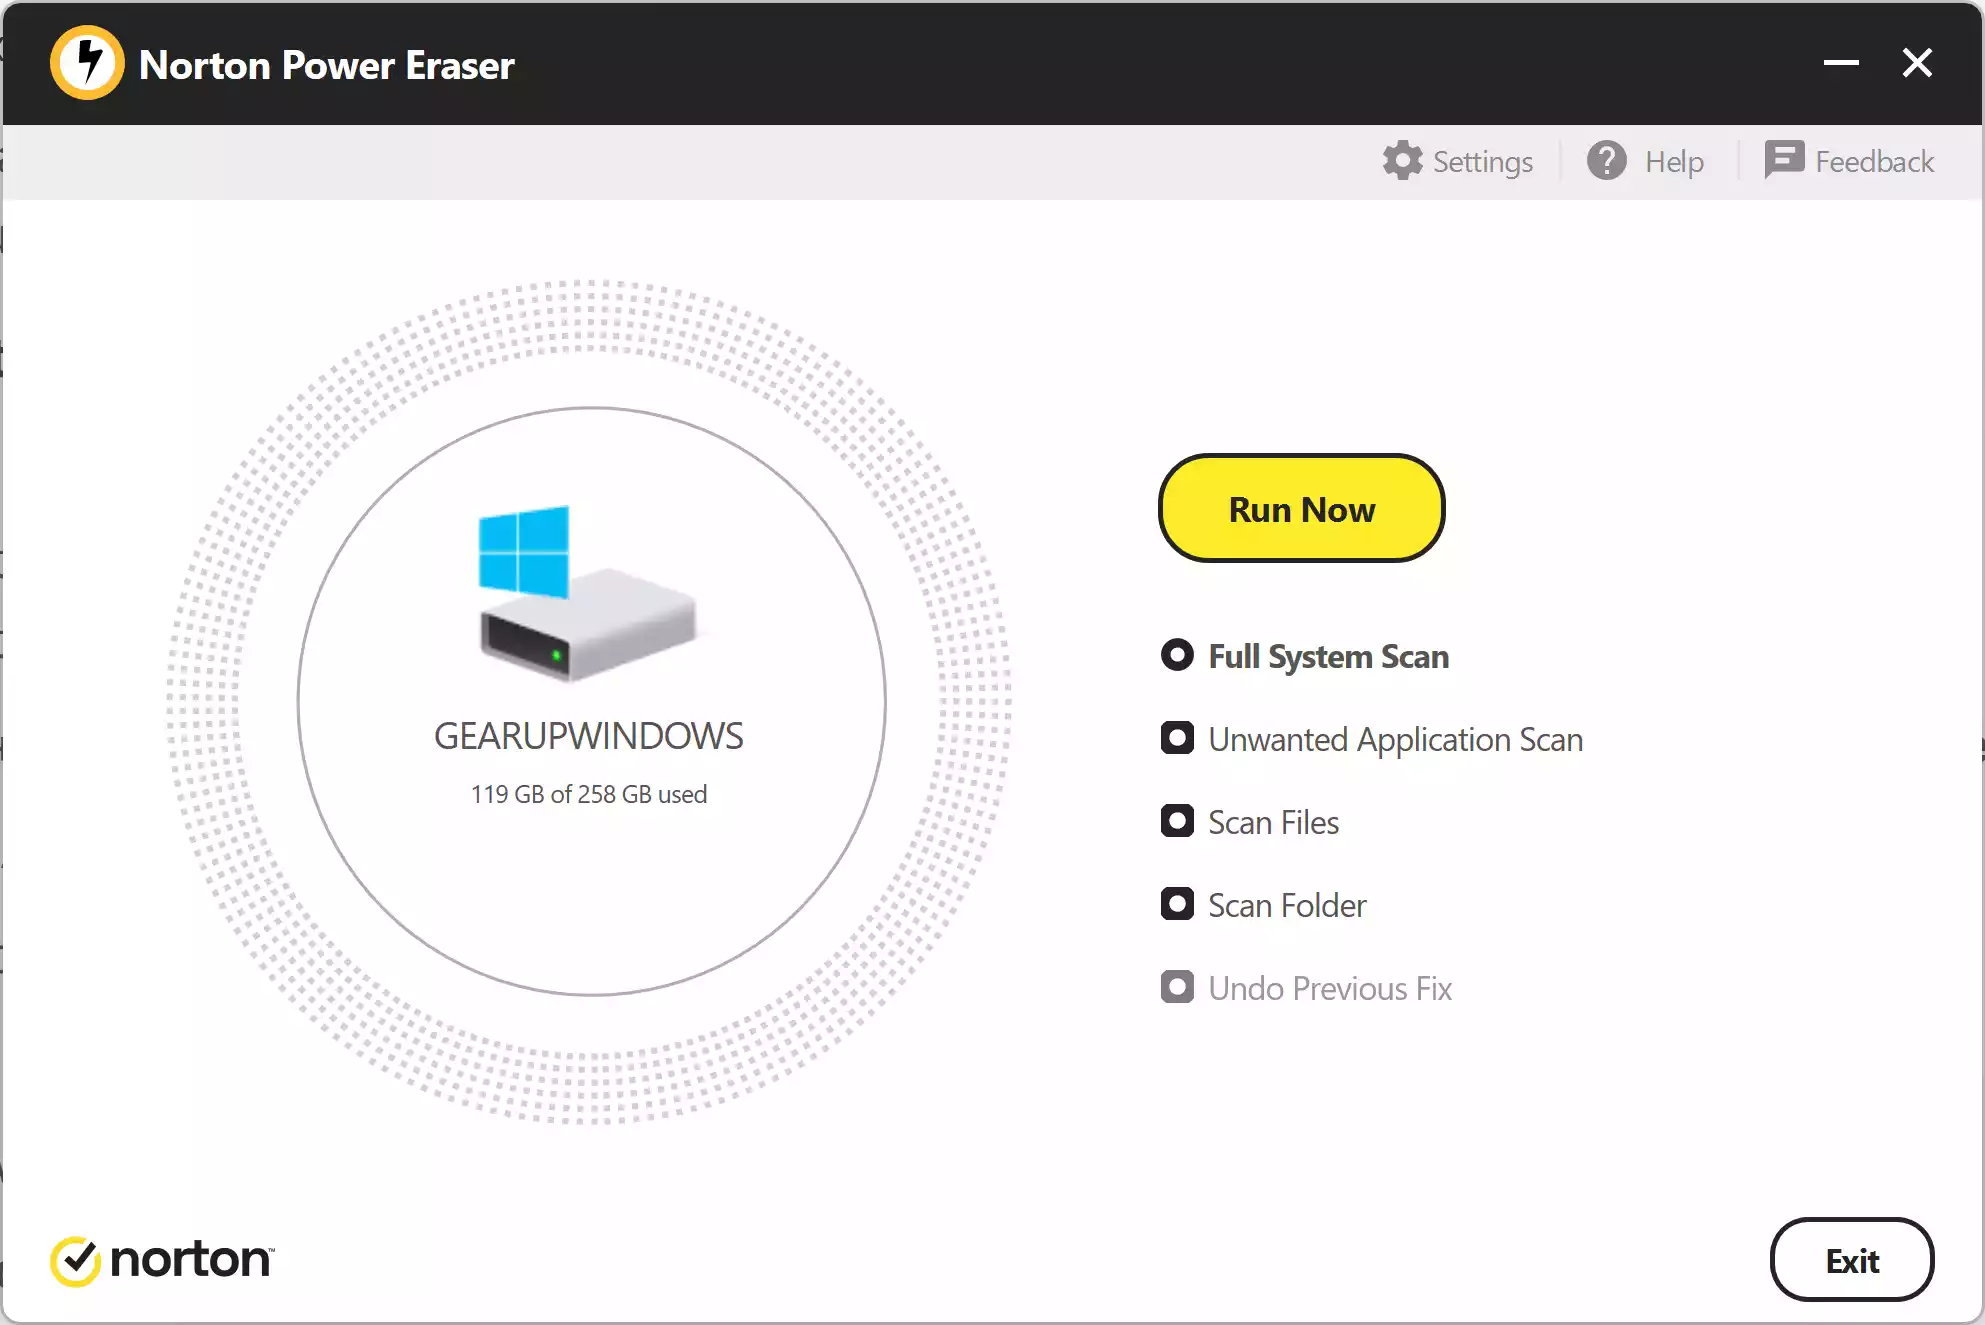The width and height of the screenshot is (1985, 1325).
Task: Click the Exit button
Action: 1852,1260
